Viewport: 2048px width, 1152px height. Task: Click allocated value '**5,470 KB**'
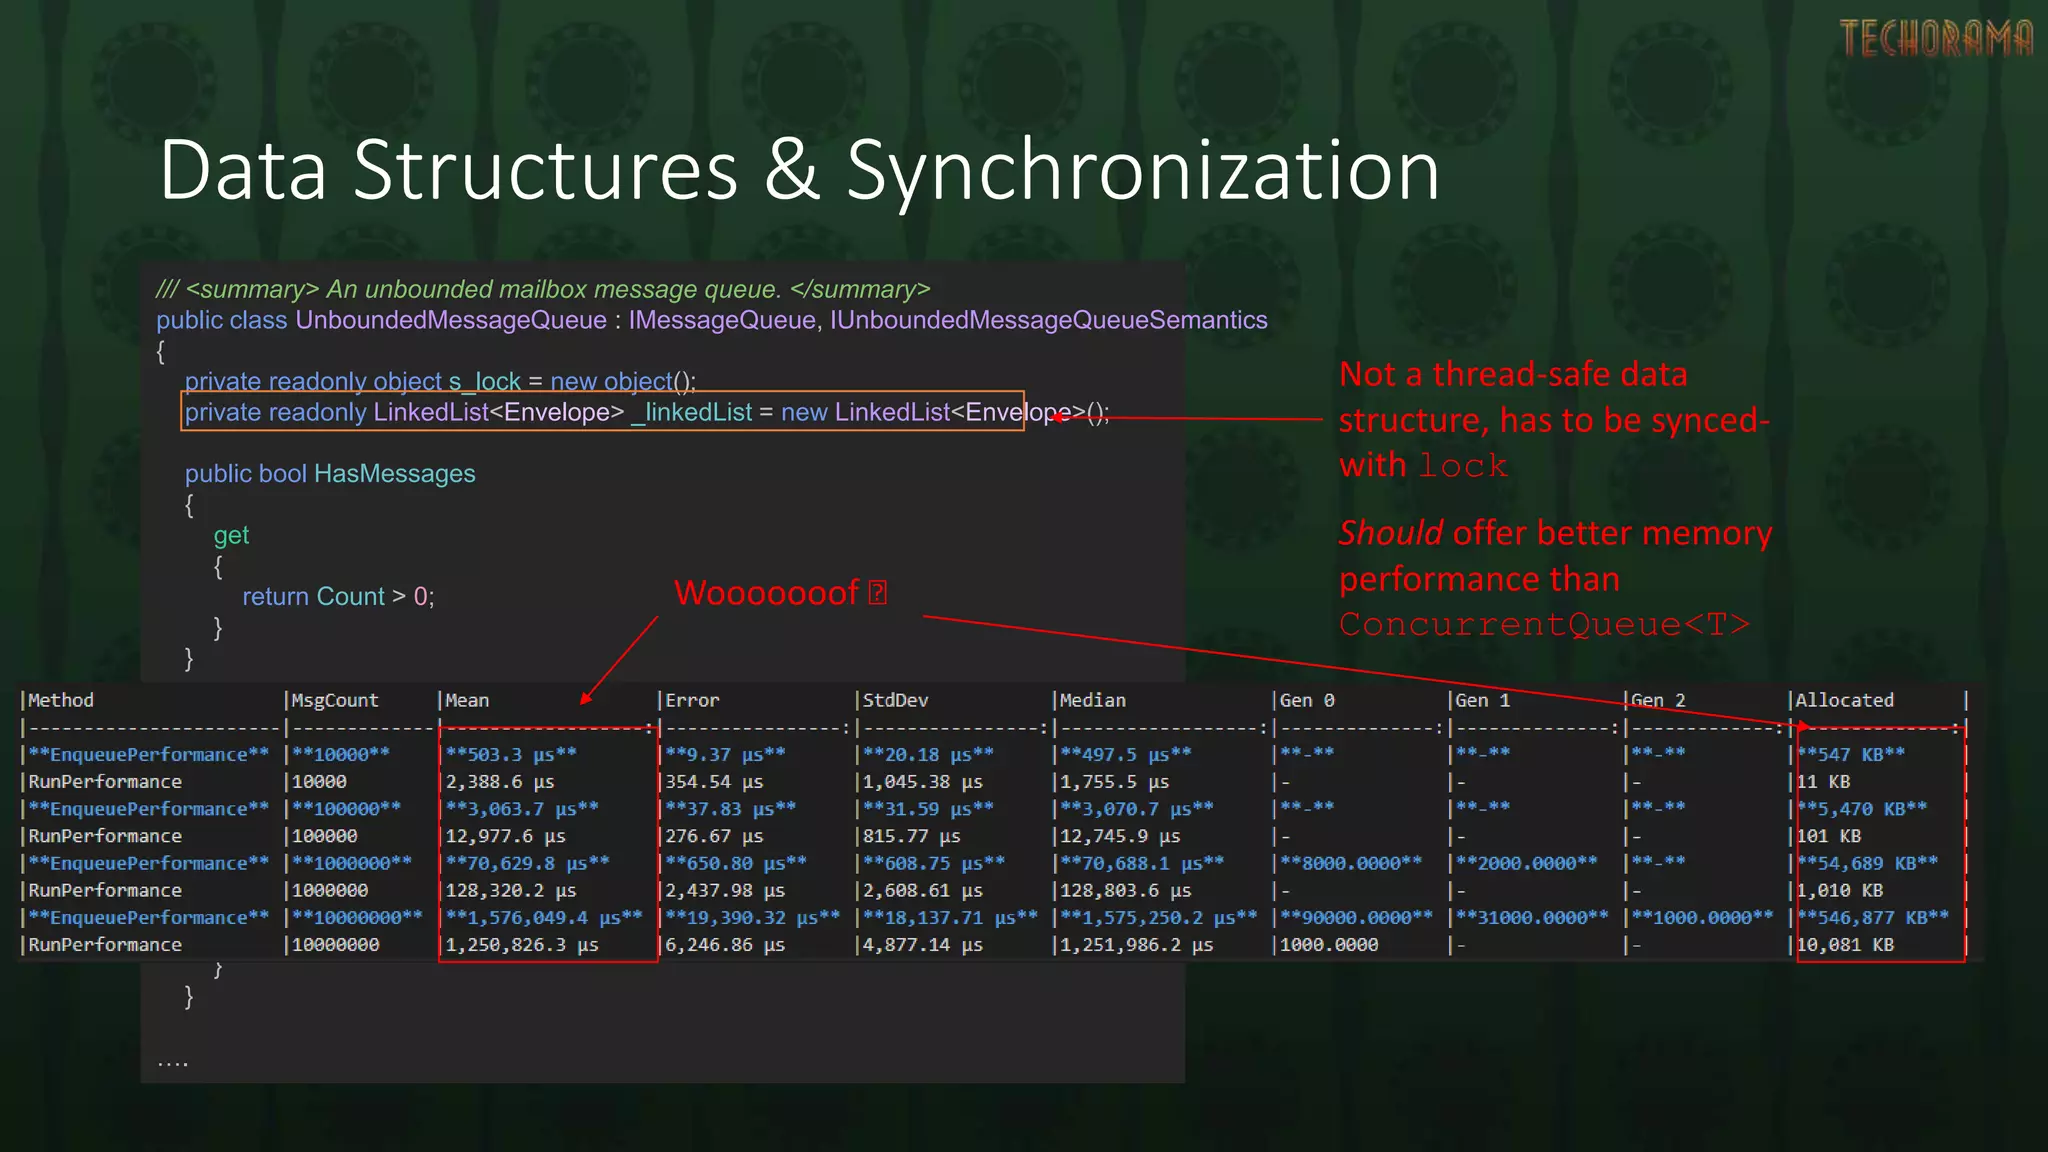(x=1862, y=808)
